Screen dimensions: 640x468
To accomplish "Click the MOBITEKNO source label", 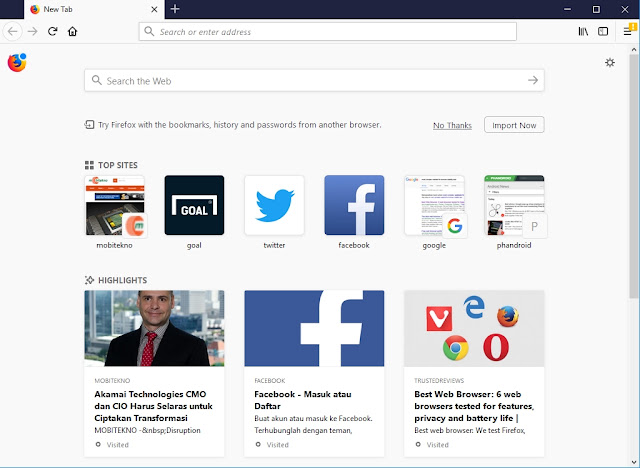I will pyautogui.click(x=112, y=381).
